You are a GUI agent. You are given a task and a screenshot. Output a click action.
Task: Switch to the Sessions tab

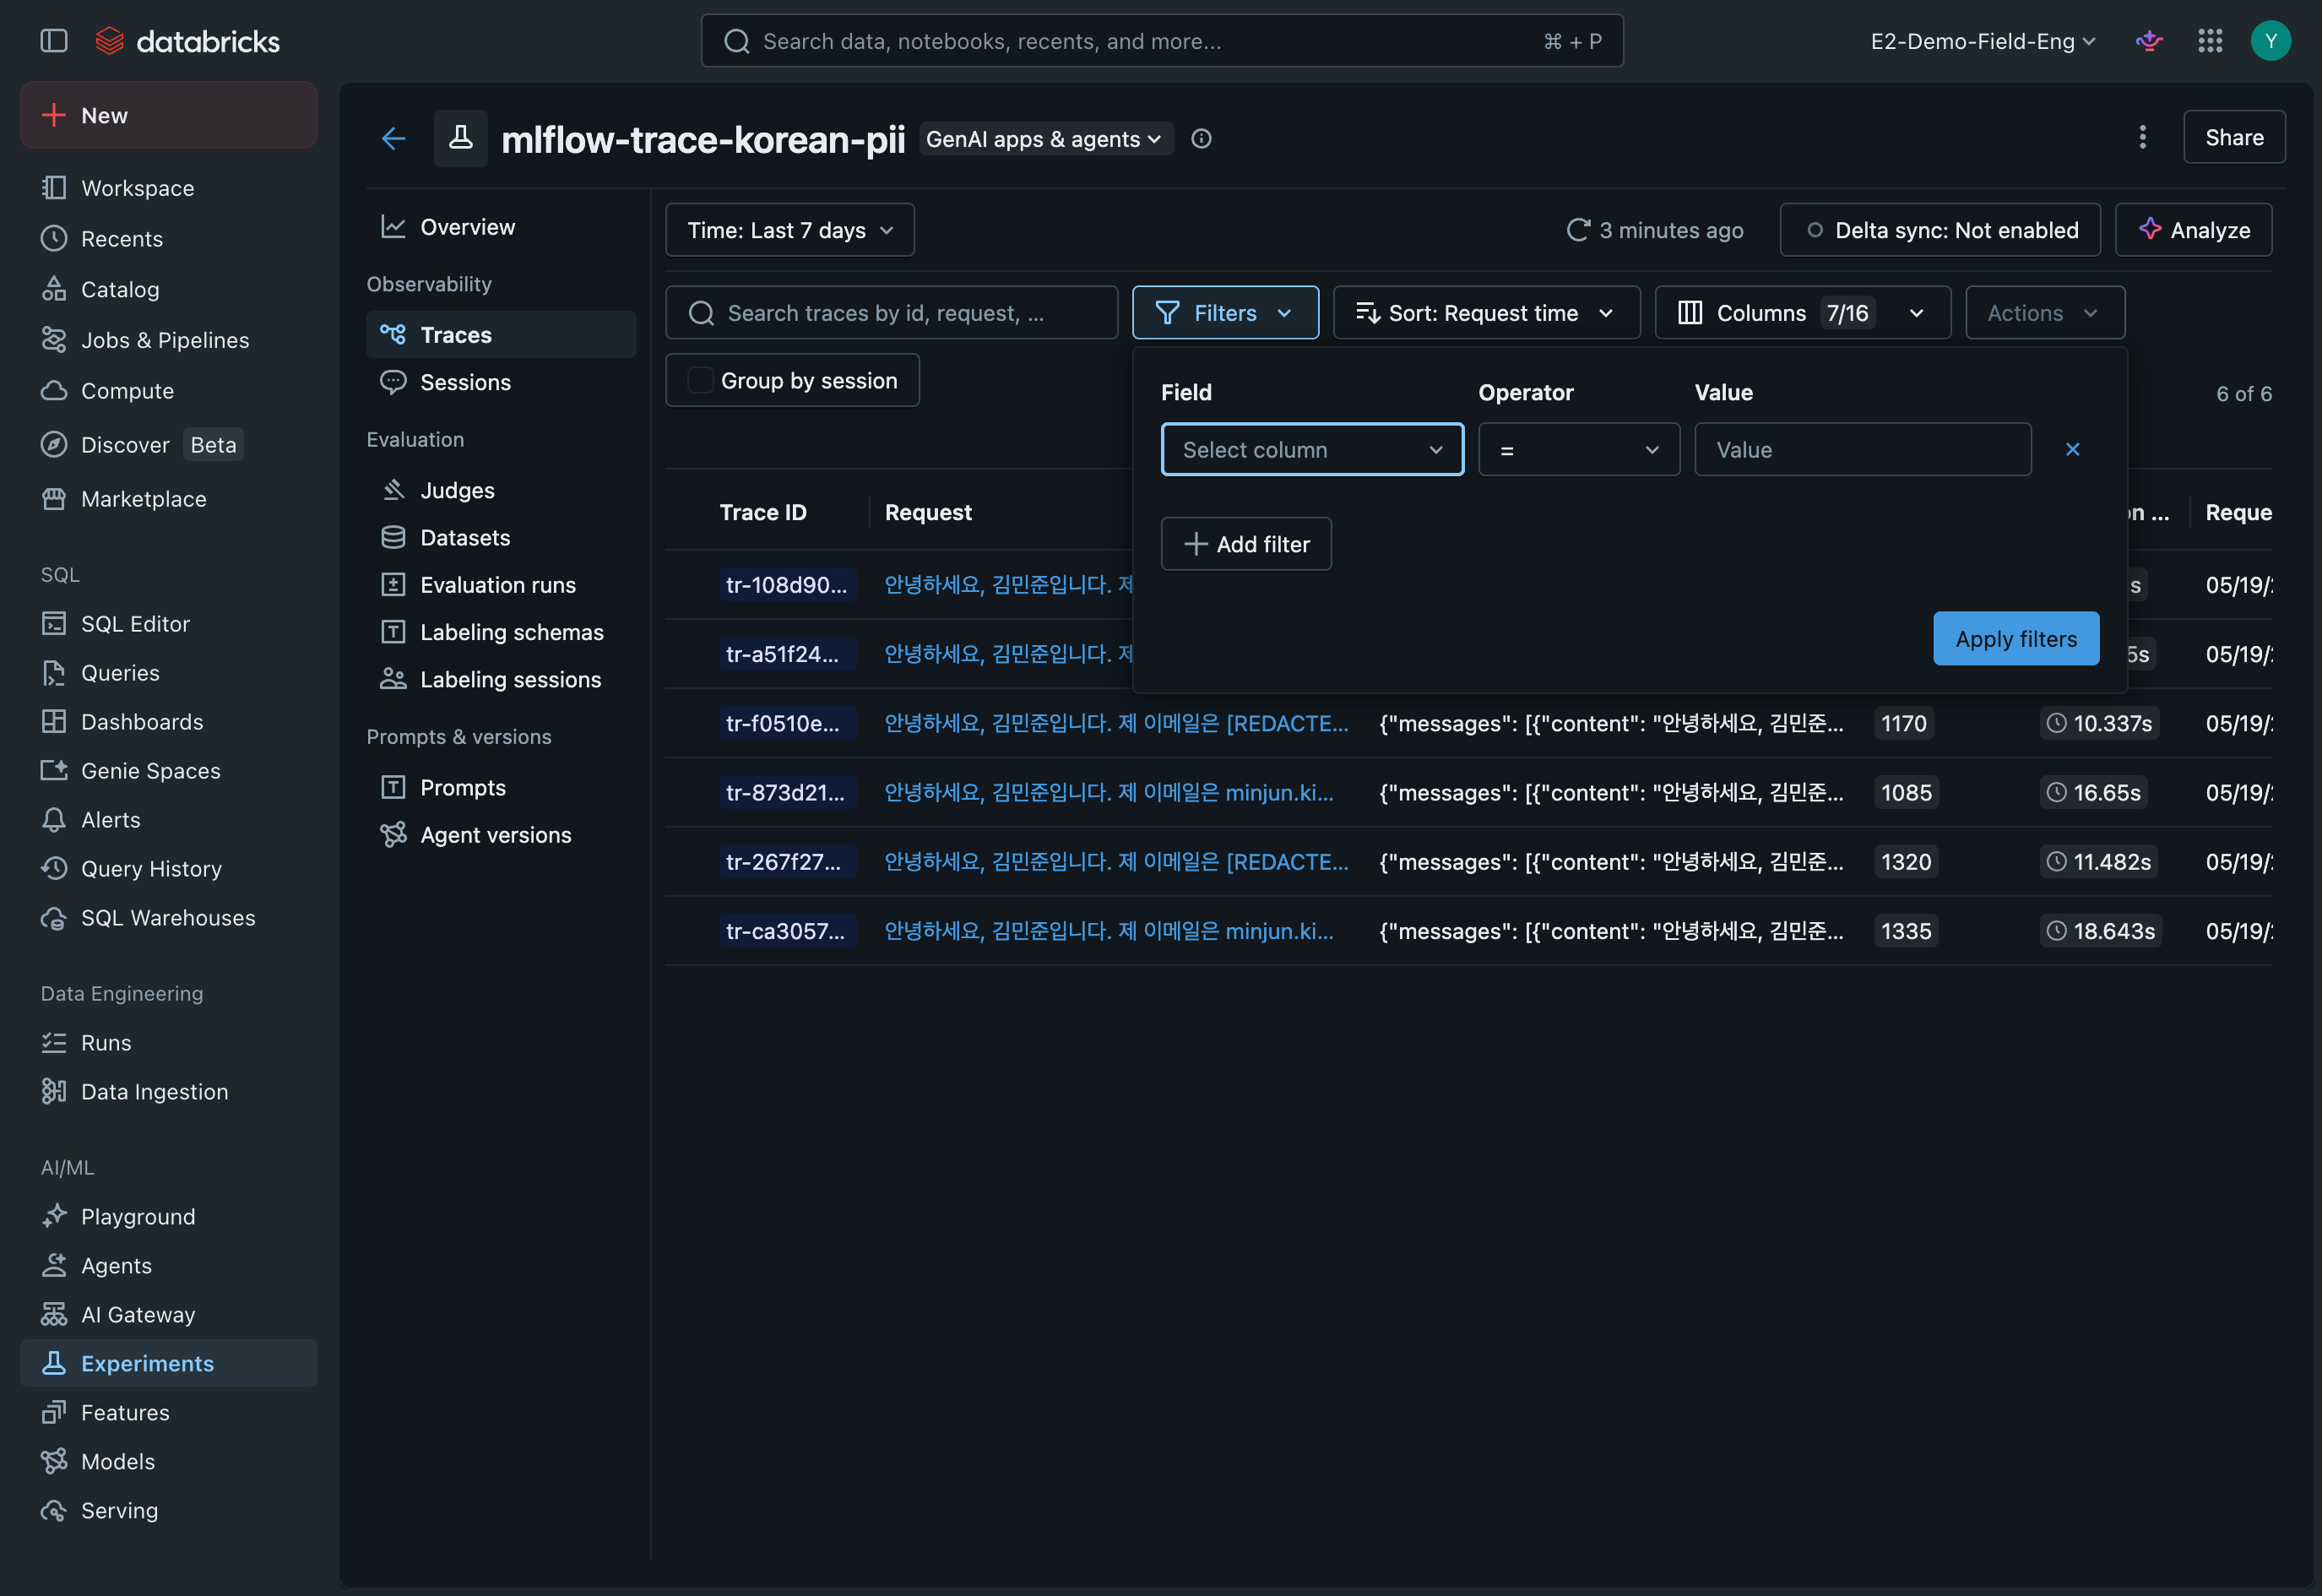[501, 382]
